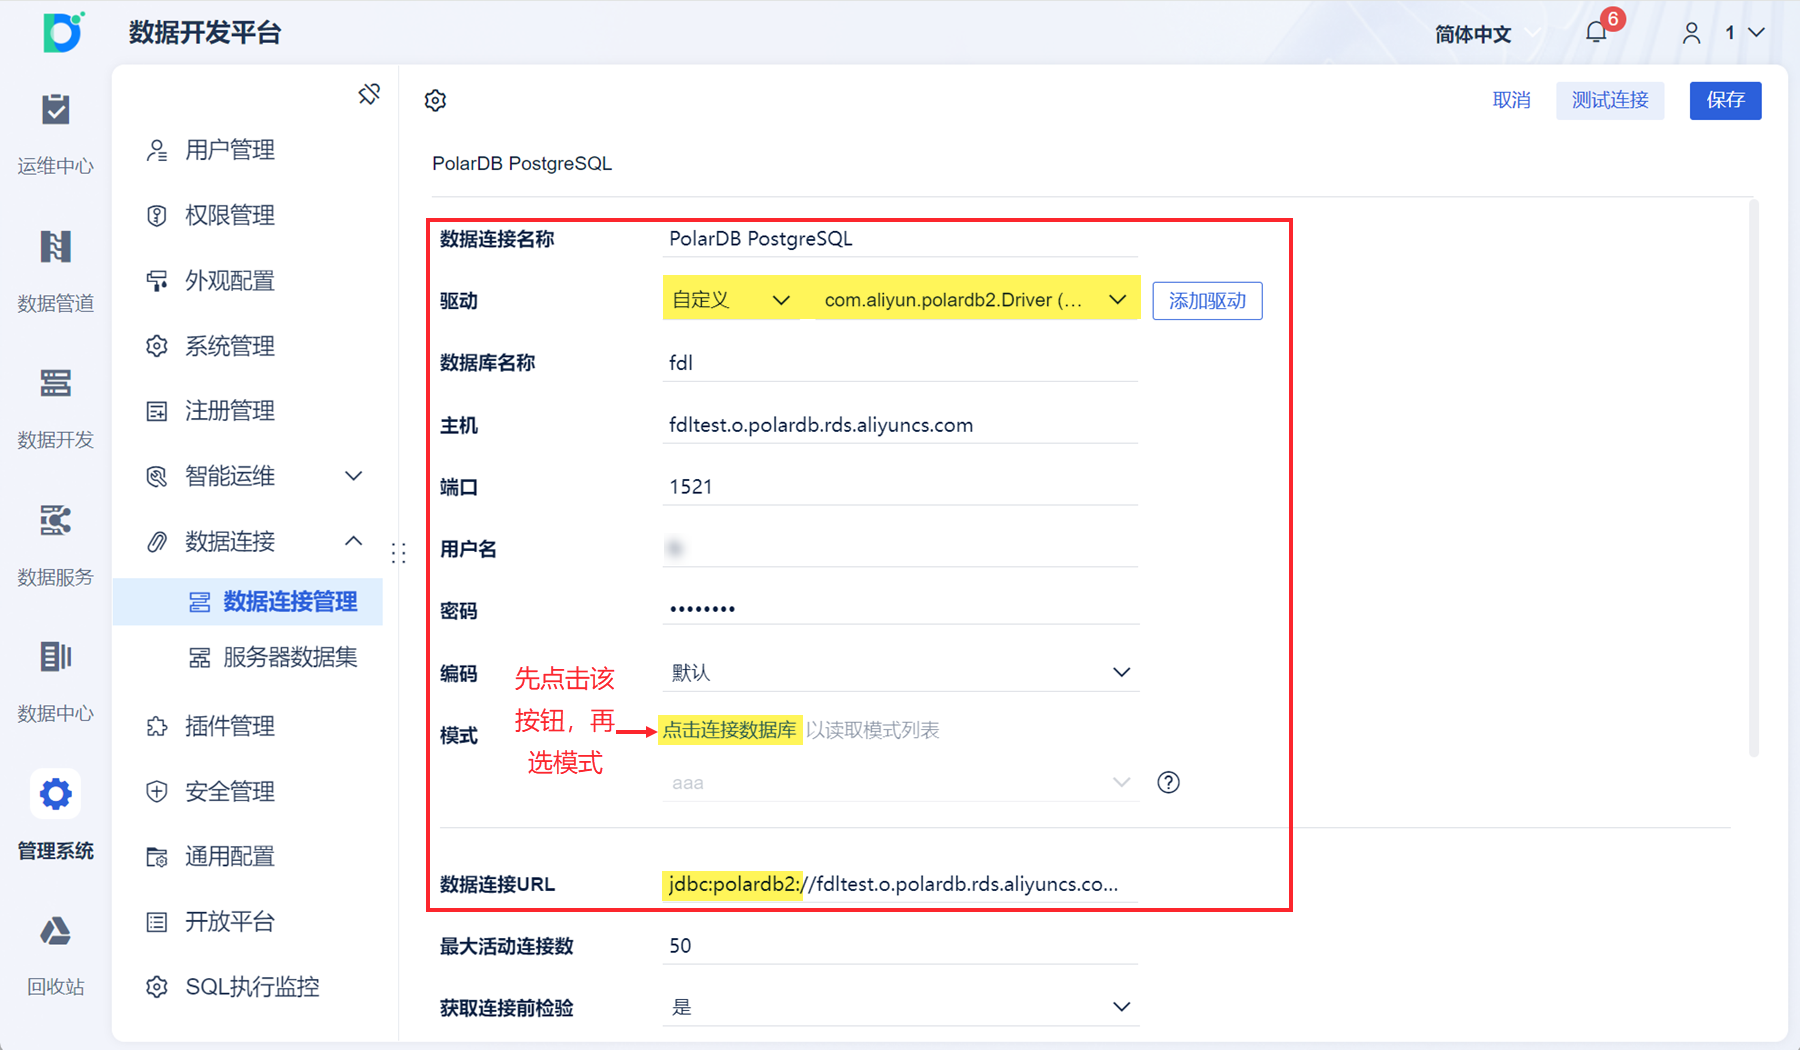Screen dimensions: 1800x1050
Task: Click the 密码 password field
Action: tap(900, 608)
